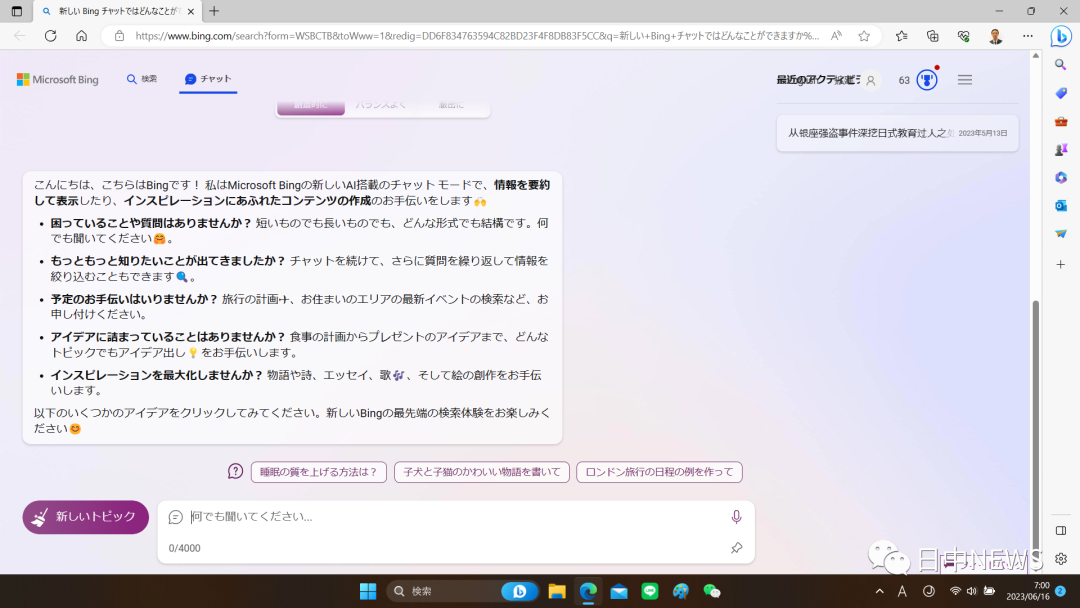1080x608 pixels.
Task: Open Edge sidebar Drop paper plane icon
Action: coord(1061,234)
